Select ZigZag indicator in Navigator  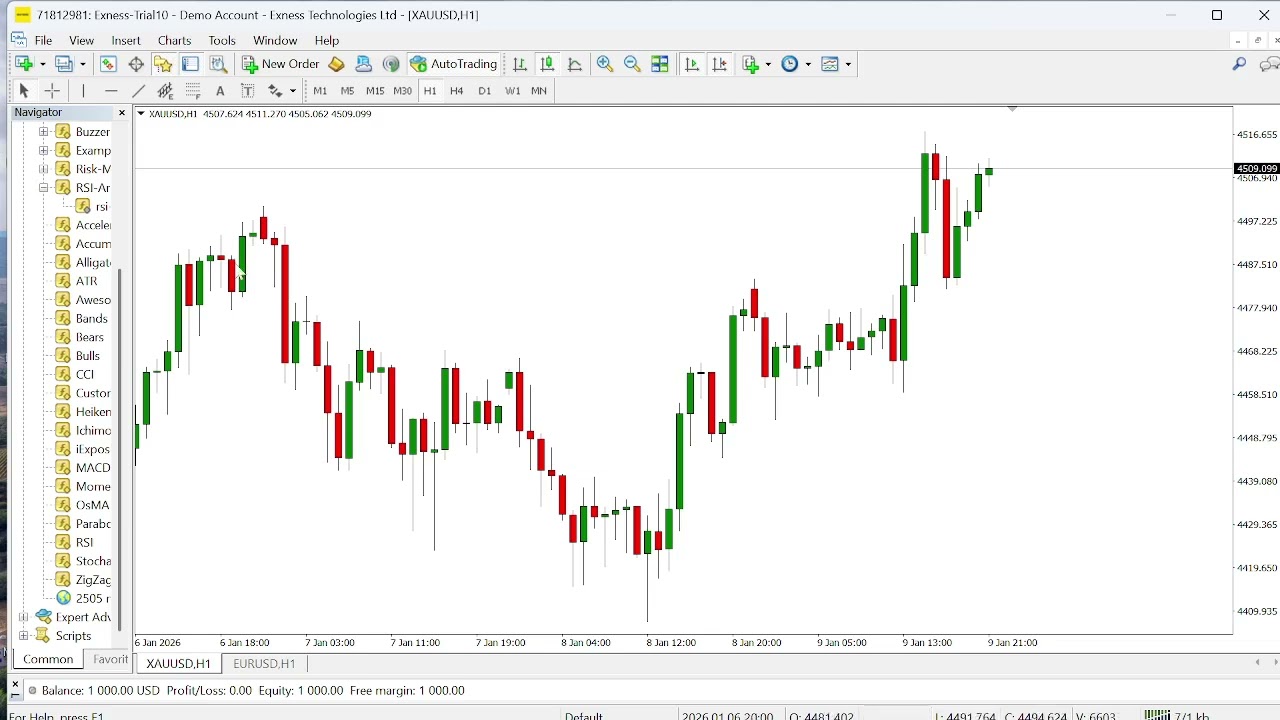click(93, 580)
